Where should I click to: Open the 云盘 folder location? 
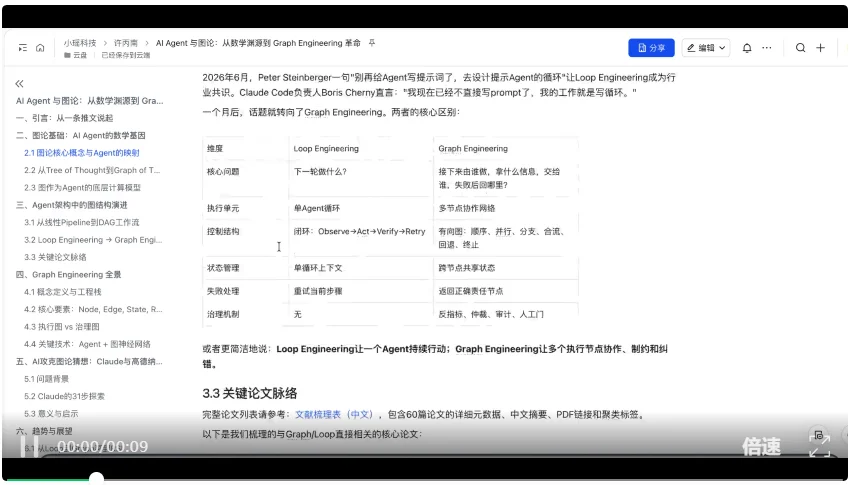tap(75, 55)
